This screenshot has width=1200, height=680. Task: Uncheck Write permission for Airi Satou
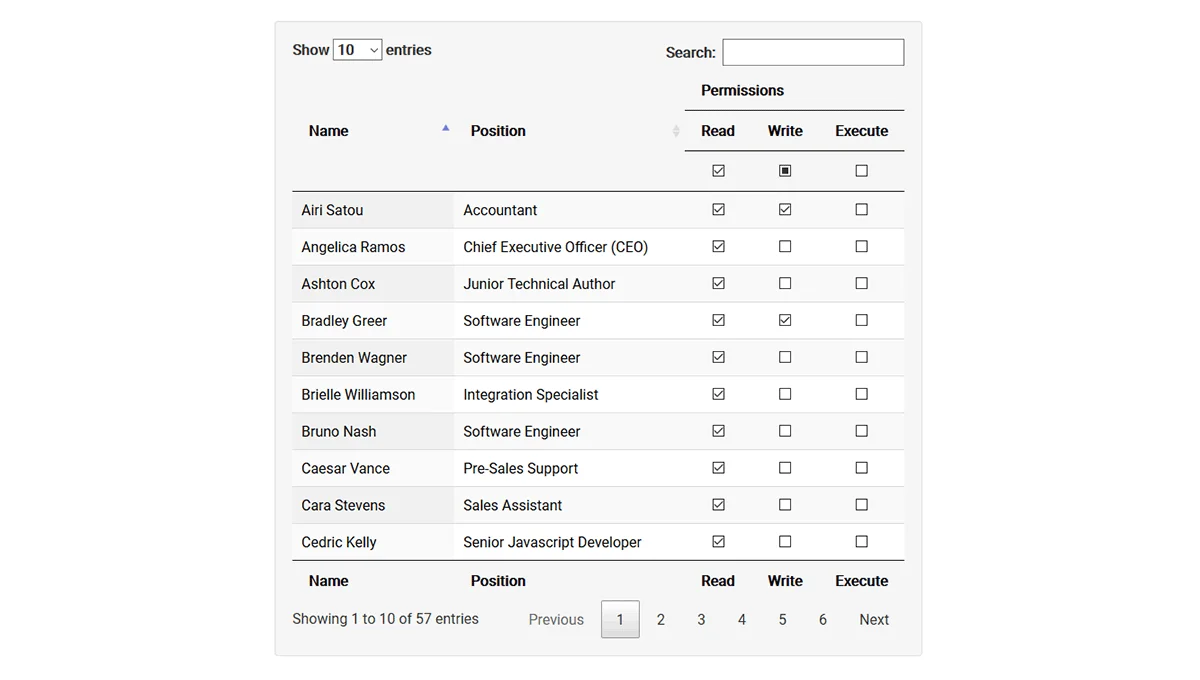tap(785, 209)
